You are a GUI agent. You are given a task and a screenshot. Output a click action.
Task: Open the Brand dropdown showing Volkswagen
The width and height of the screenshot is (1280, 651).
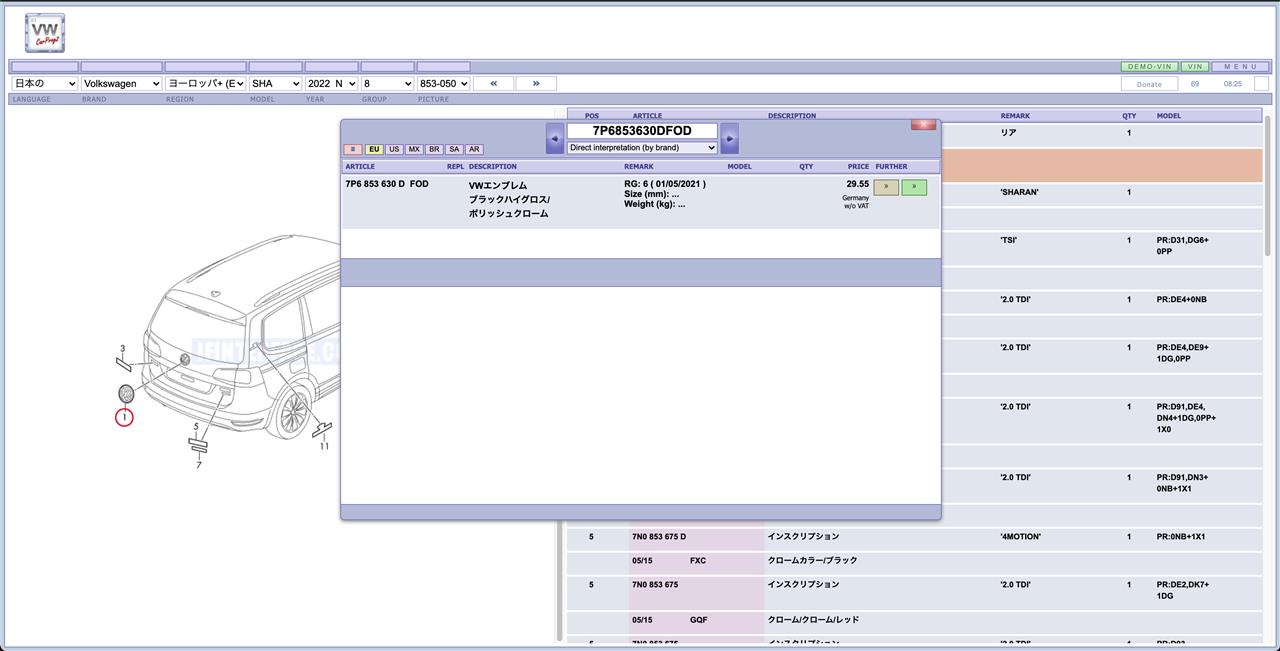point(121,84)
